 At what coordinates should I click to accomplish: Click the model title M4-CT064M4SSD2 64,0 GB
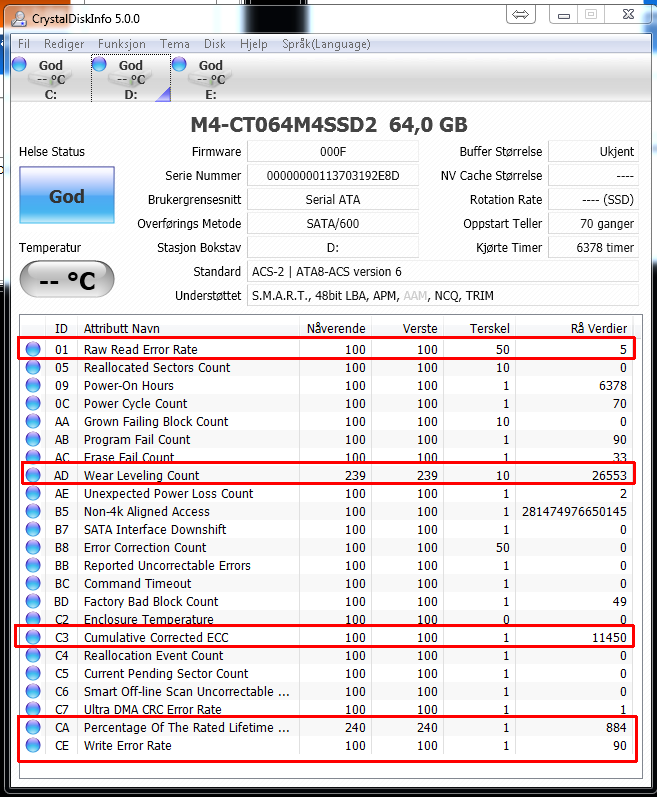pos(329,125)
